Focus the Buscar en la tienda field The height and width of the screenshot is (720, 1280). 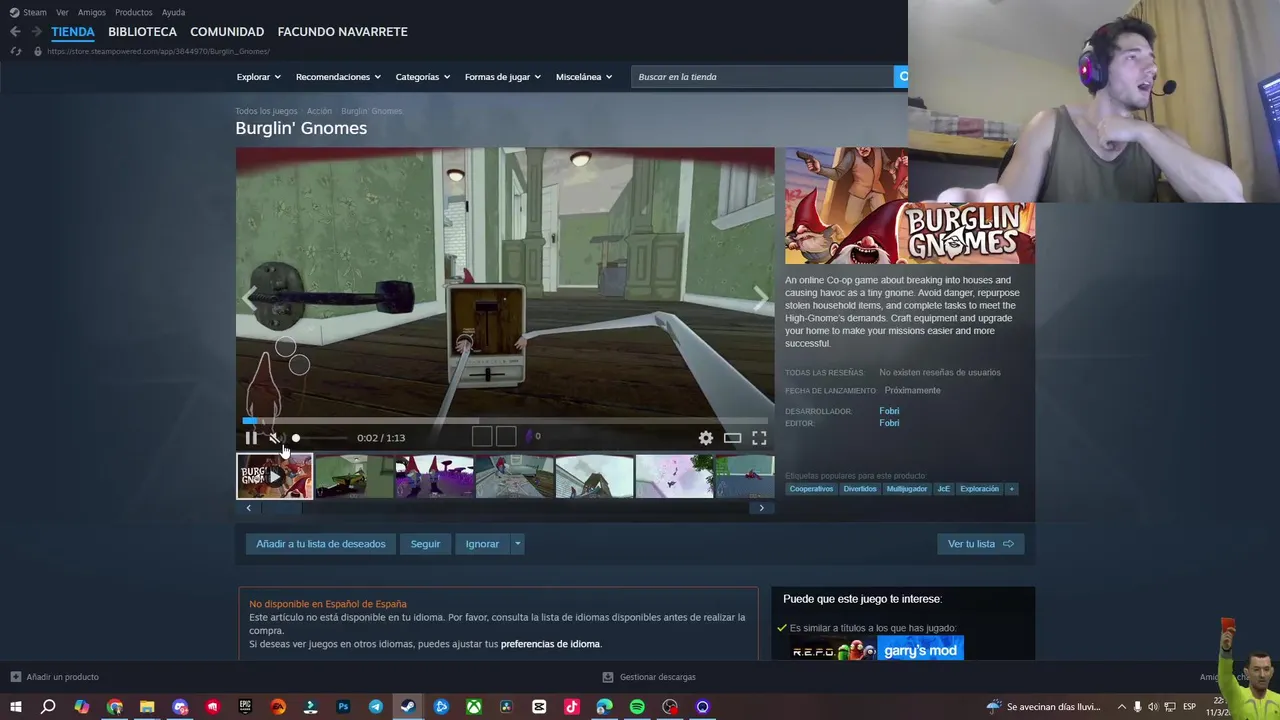point(762,77)
